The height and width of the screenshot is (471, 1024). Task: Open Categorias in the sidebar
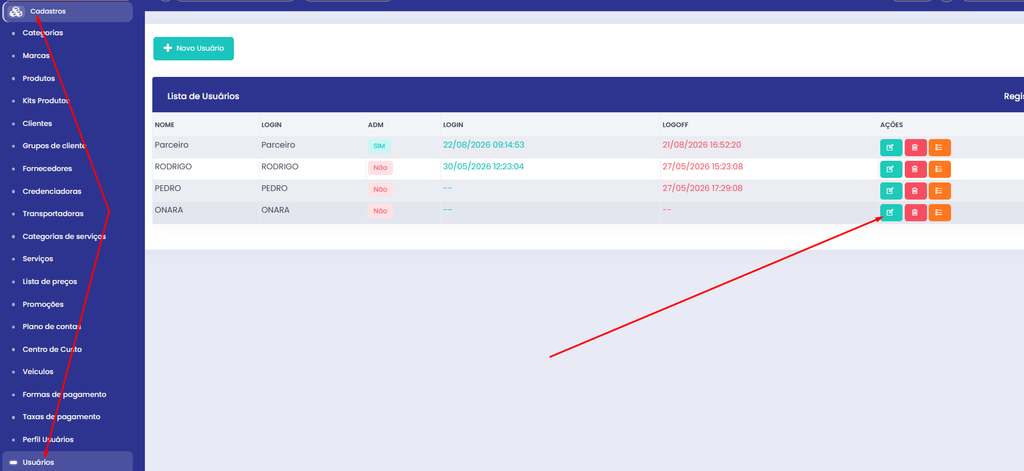[42, 33]
